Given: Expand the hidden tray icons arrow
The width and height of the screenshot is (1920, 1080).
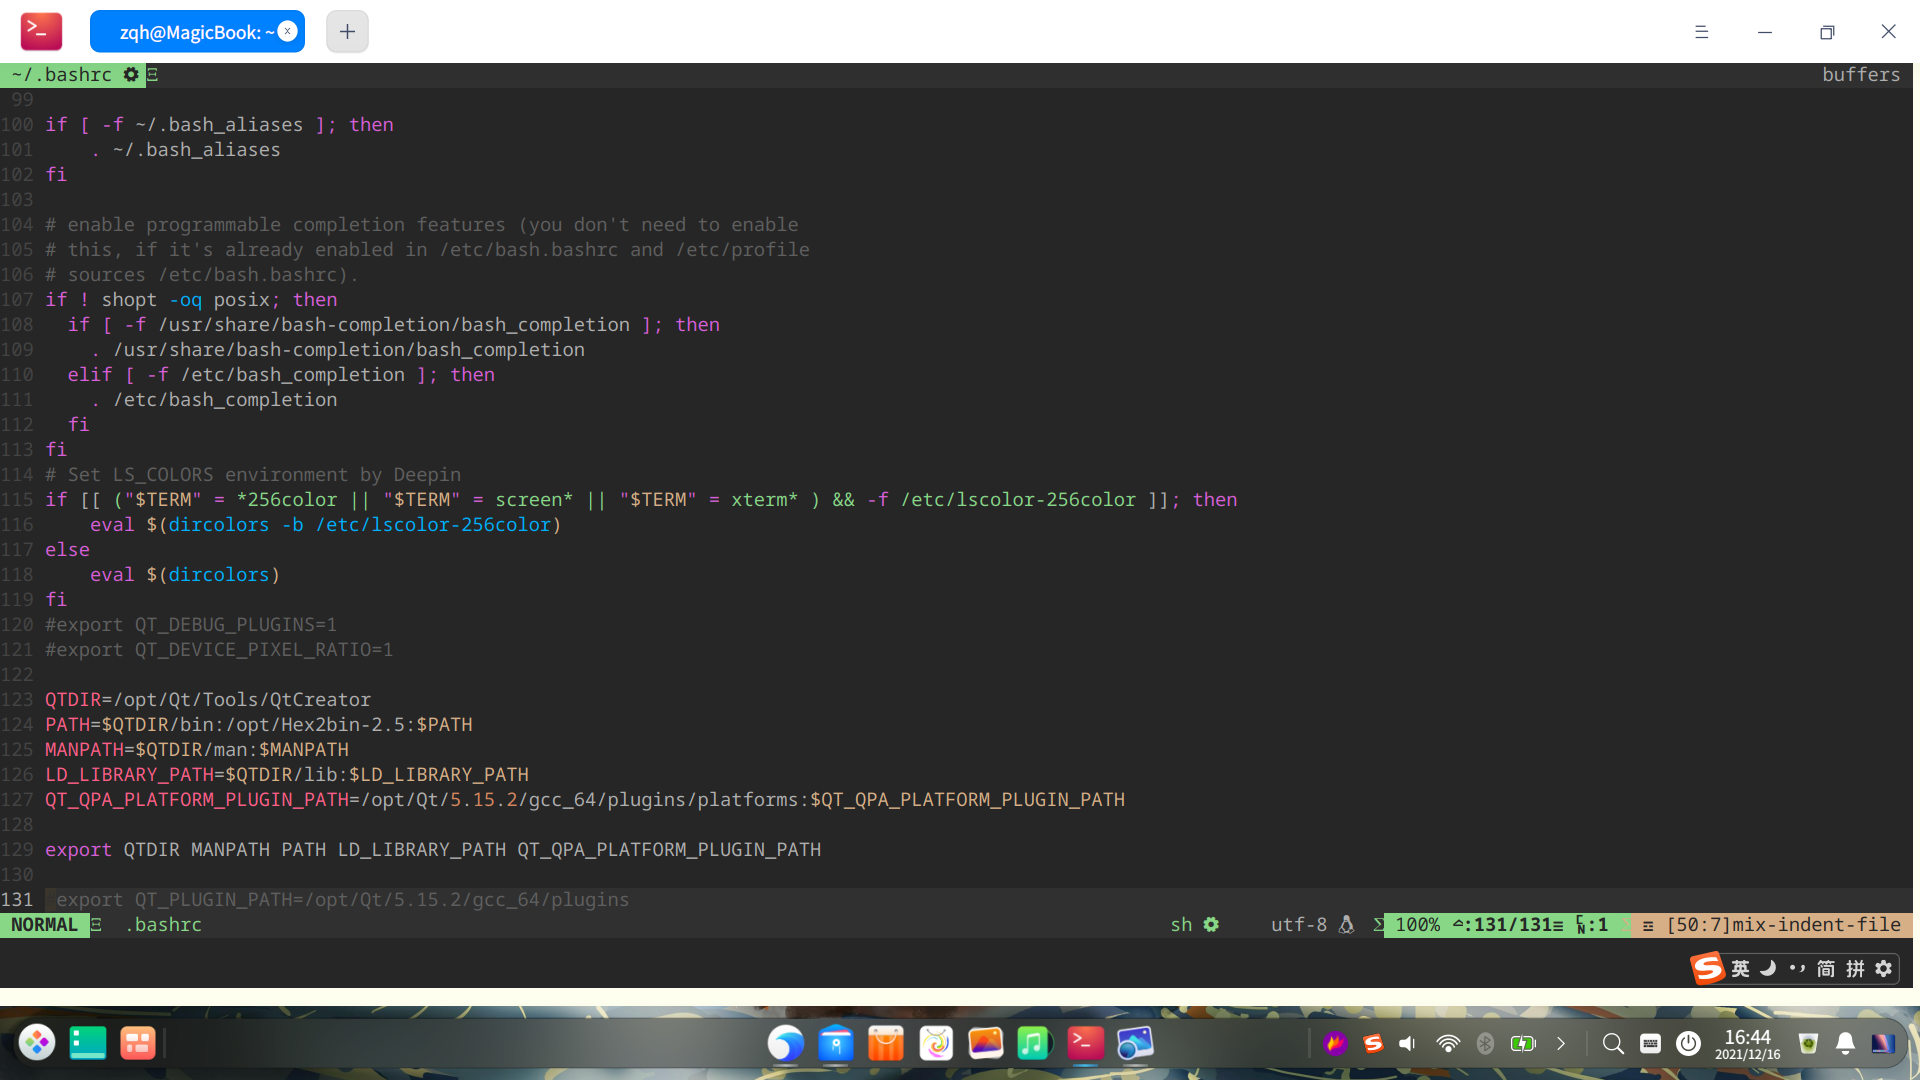Looking at the screenshot, I should click(1561, 1044).
